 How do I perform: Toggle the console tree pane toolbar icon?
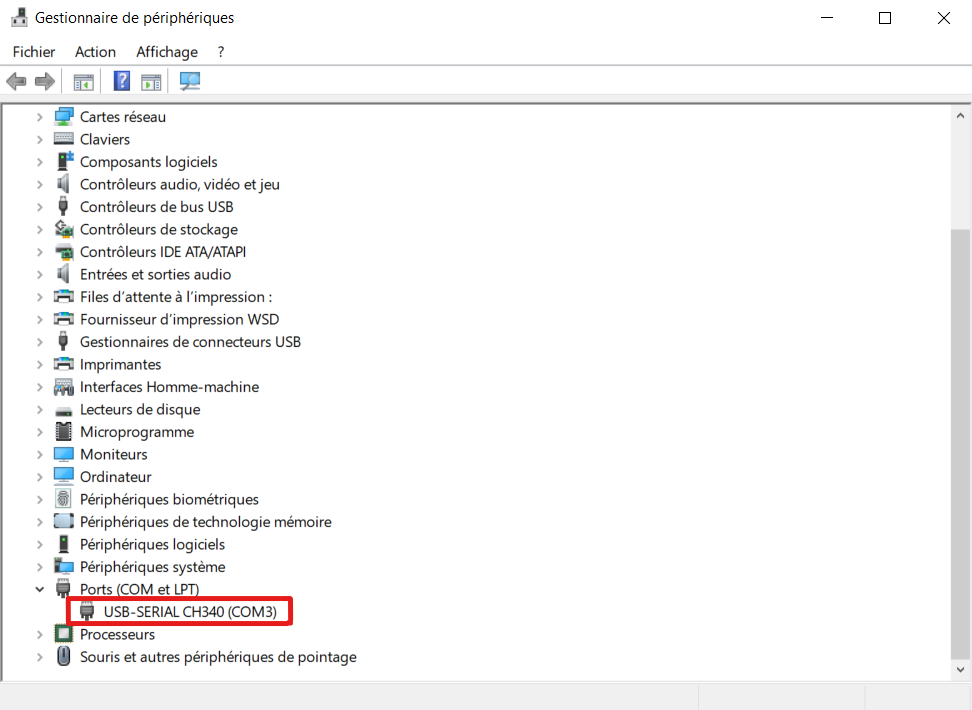click(x=84, y=81)
